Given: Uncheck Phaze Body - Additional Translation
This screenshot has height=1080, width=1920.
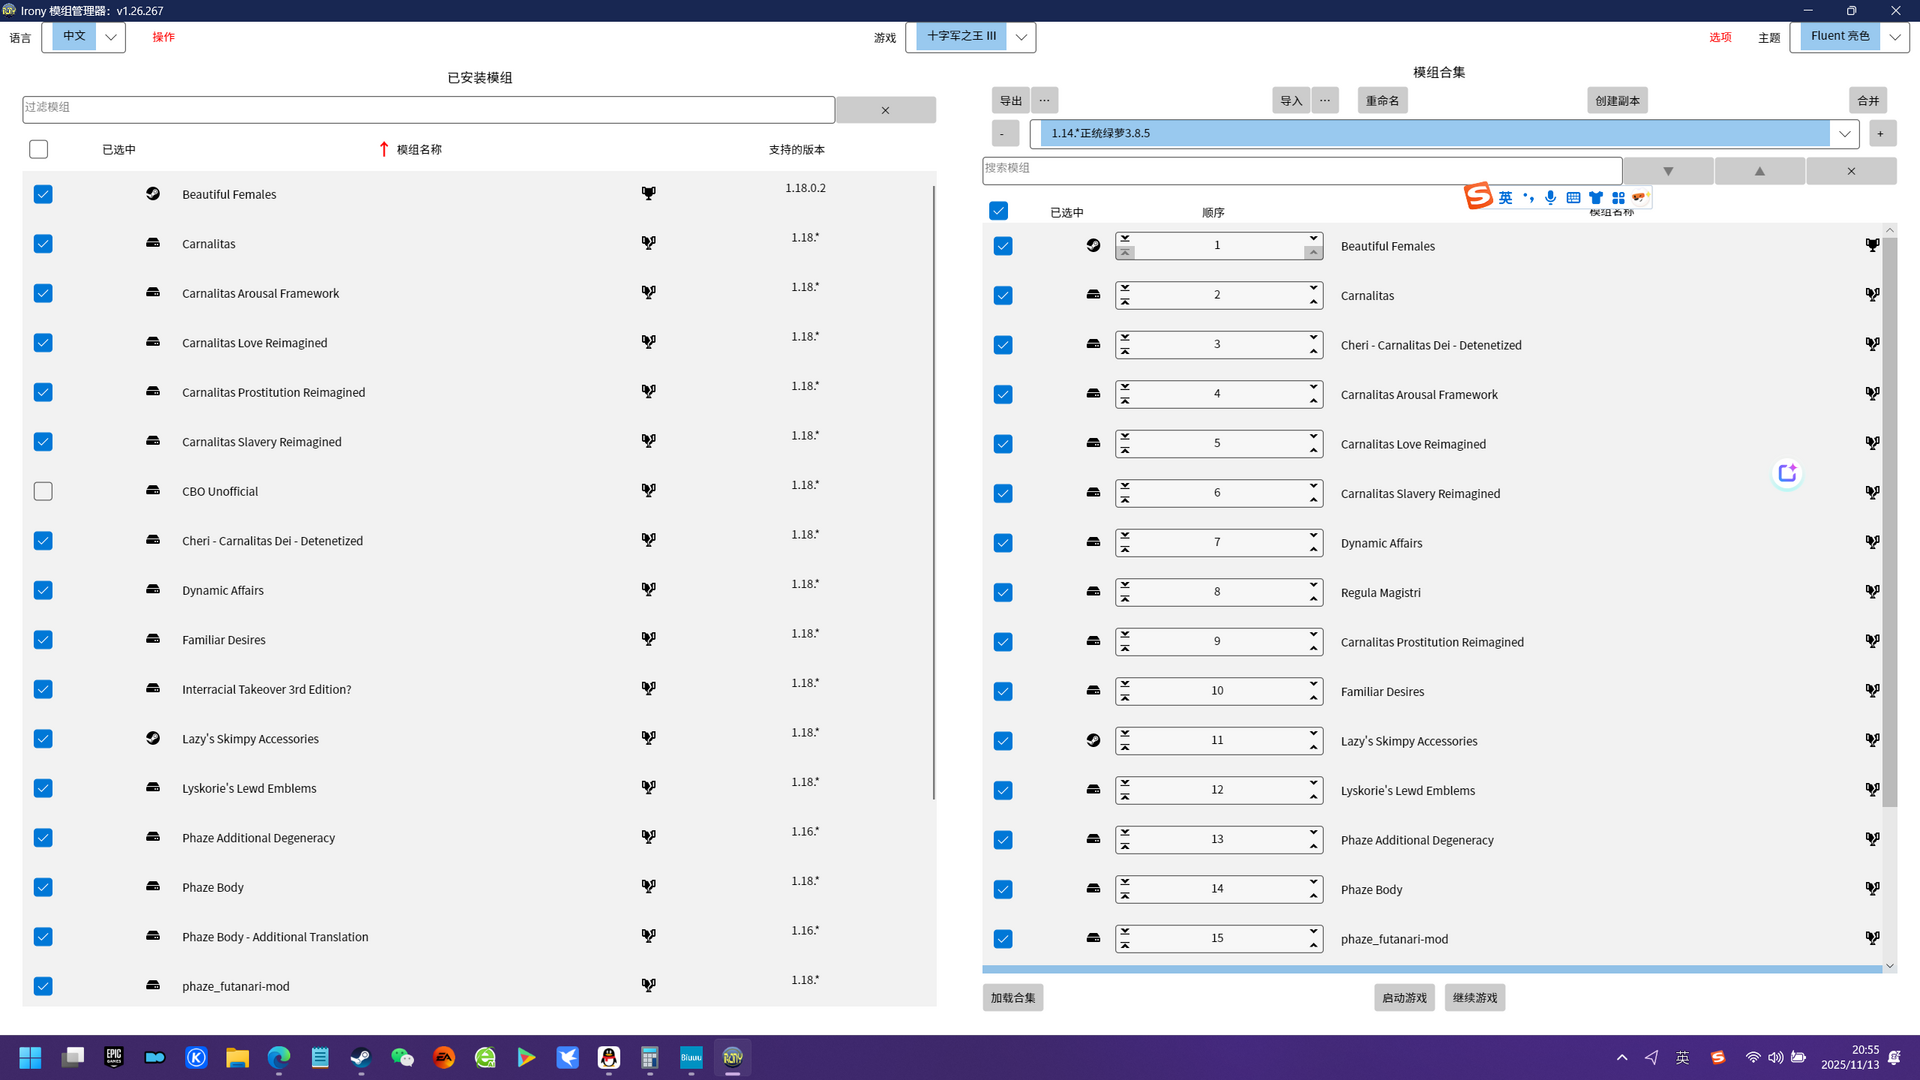Looking at the screenshot, I should click(x=43, y=936).
